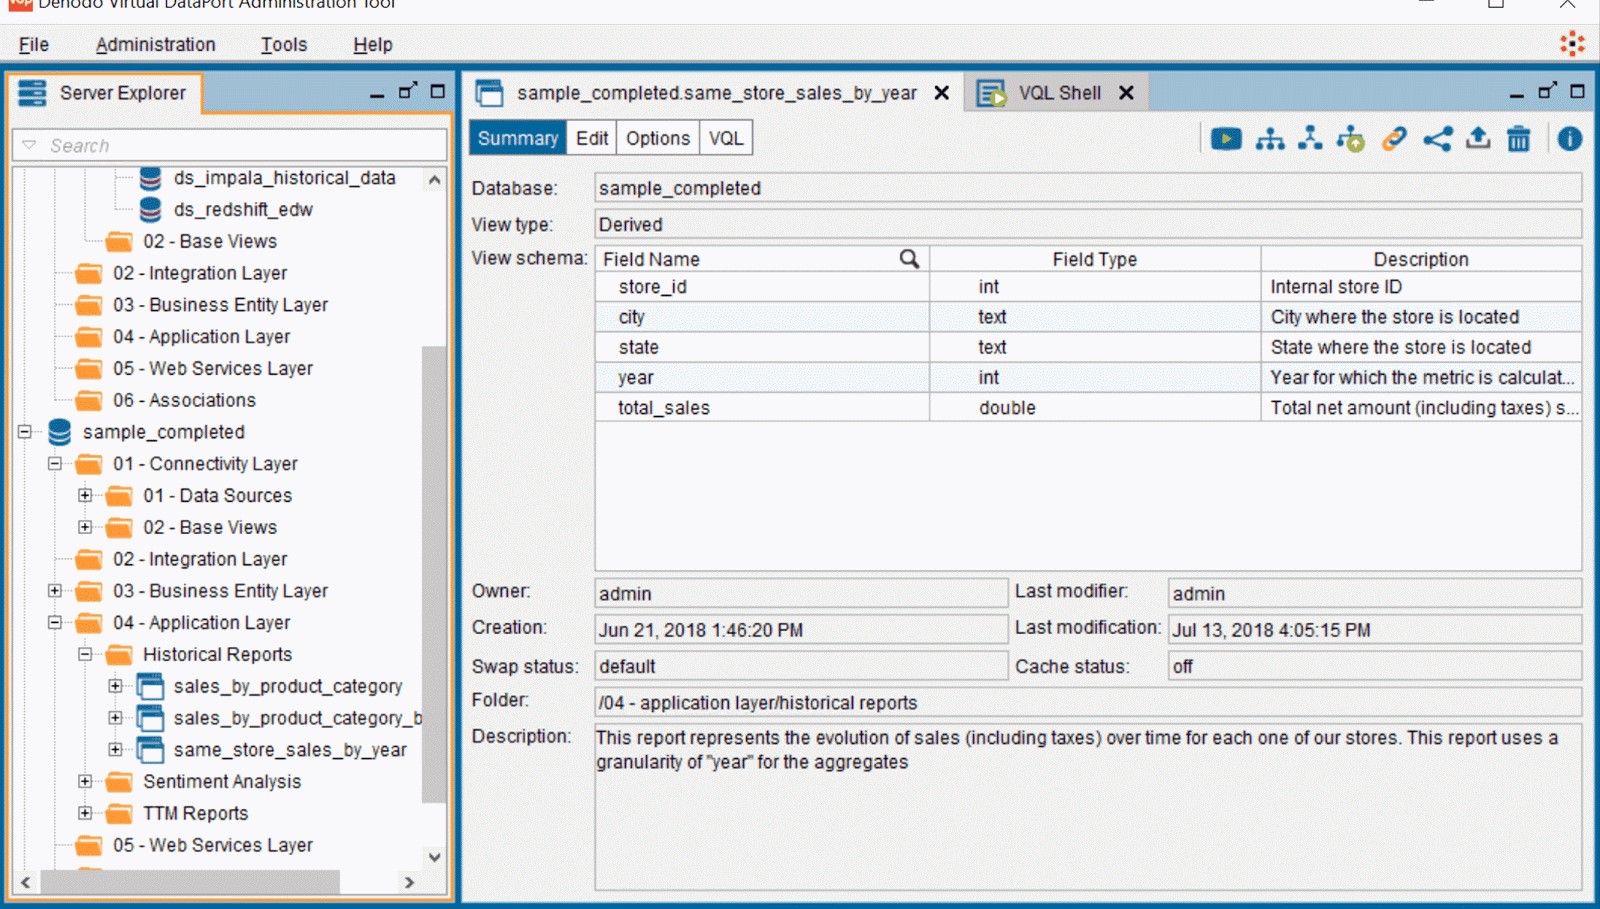Image resolution: width=1600 pixels, height=909 pixels.
Task: Close the same_store_sales_by_year tab
Action: 941,93
